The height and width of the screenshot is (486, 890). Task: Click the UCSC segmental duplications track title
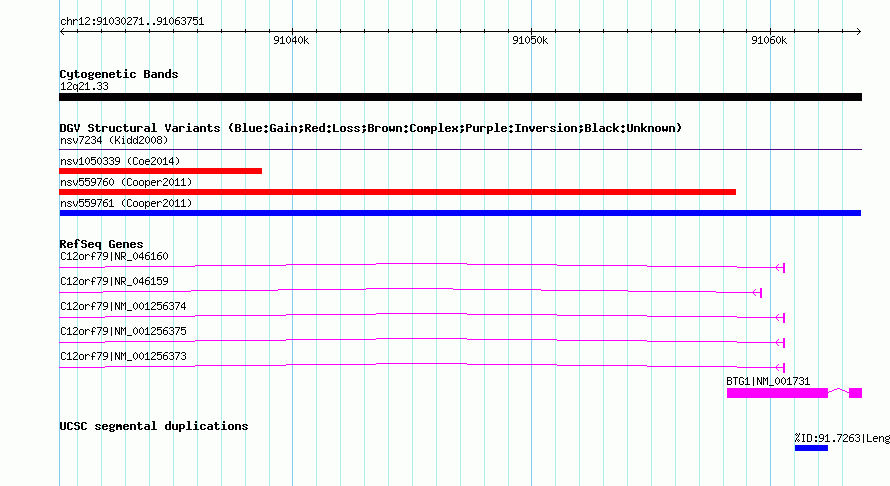click(x=154, y=426)
